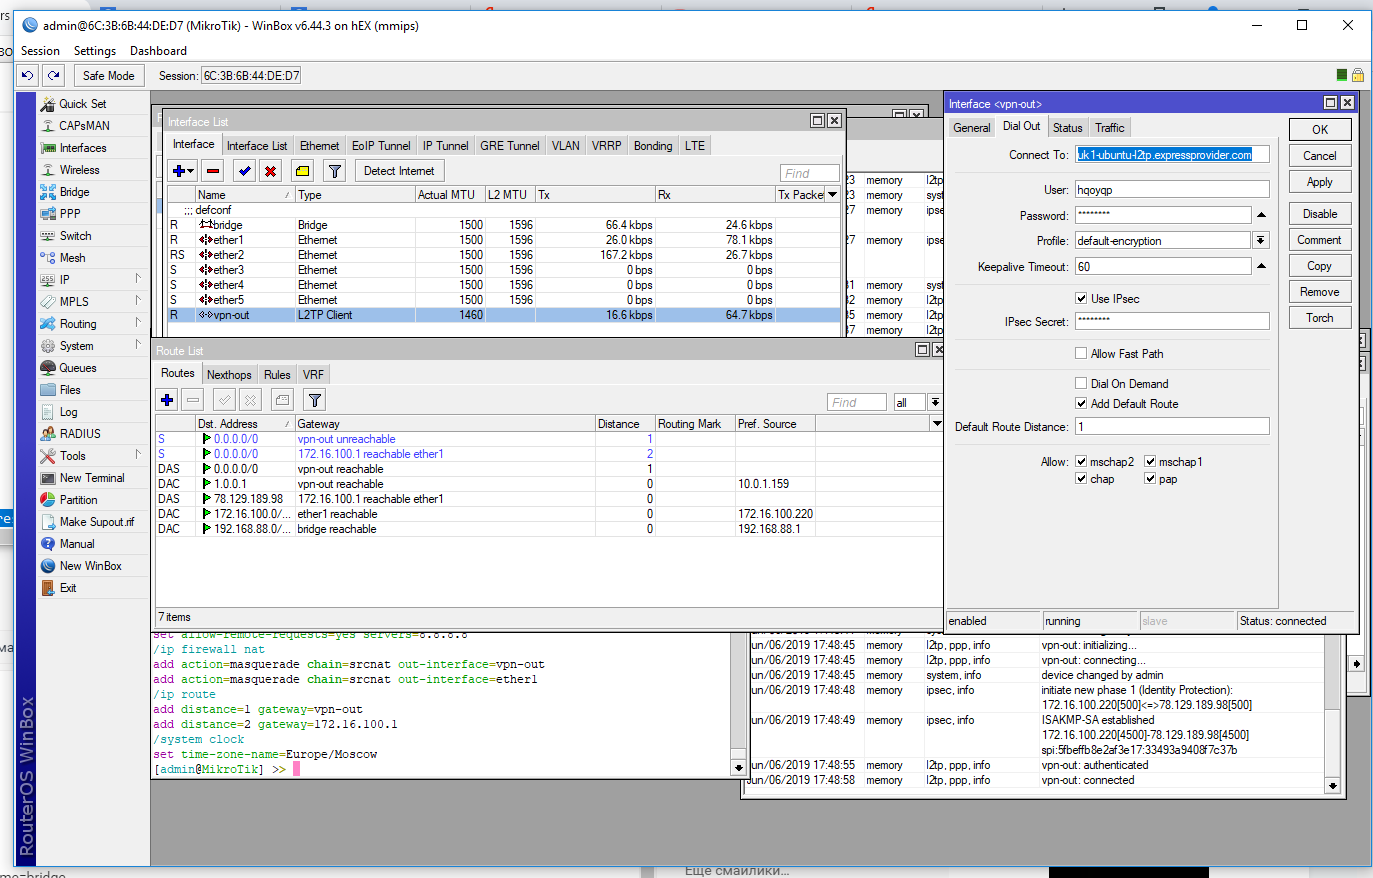The image size is (1373, 878).
Task: Collapse Password field arrow
Action: pos(1261,215)
